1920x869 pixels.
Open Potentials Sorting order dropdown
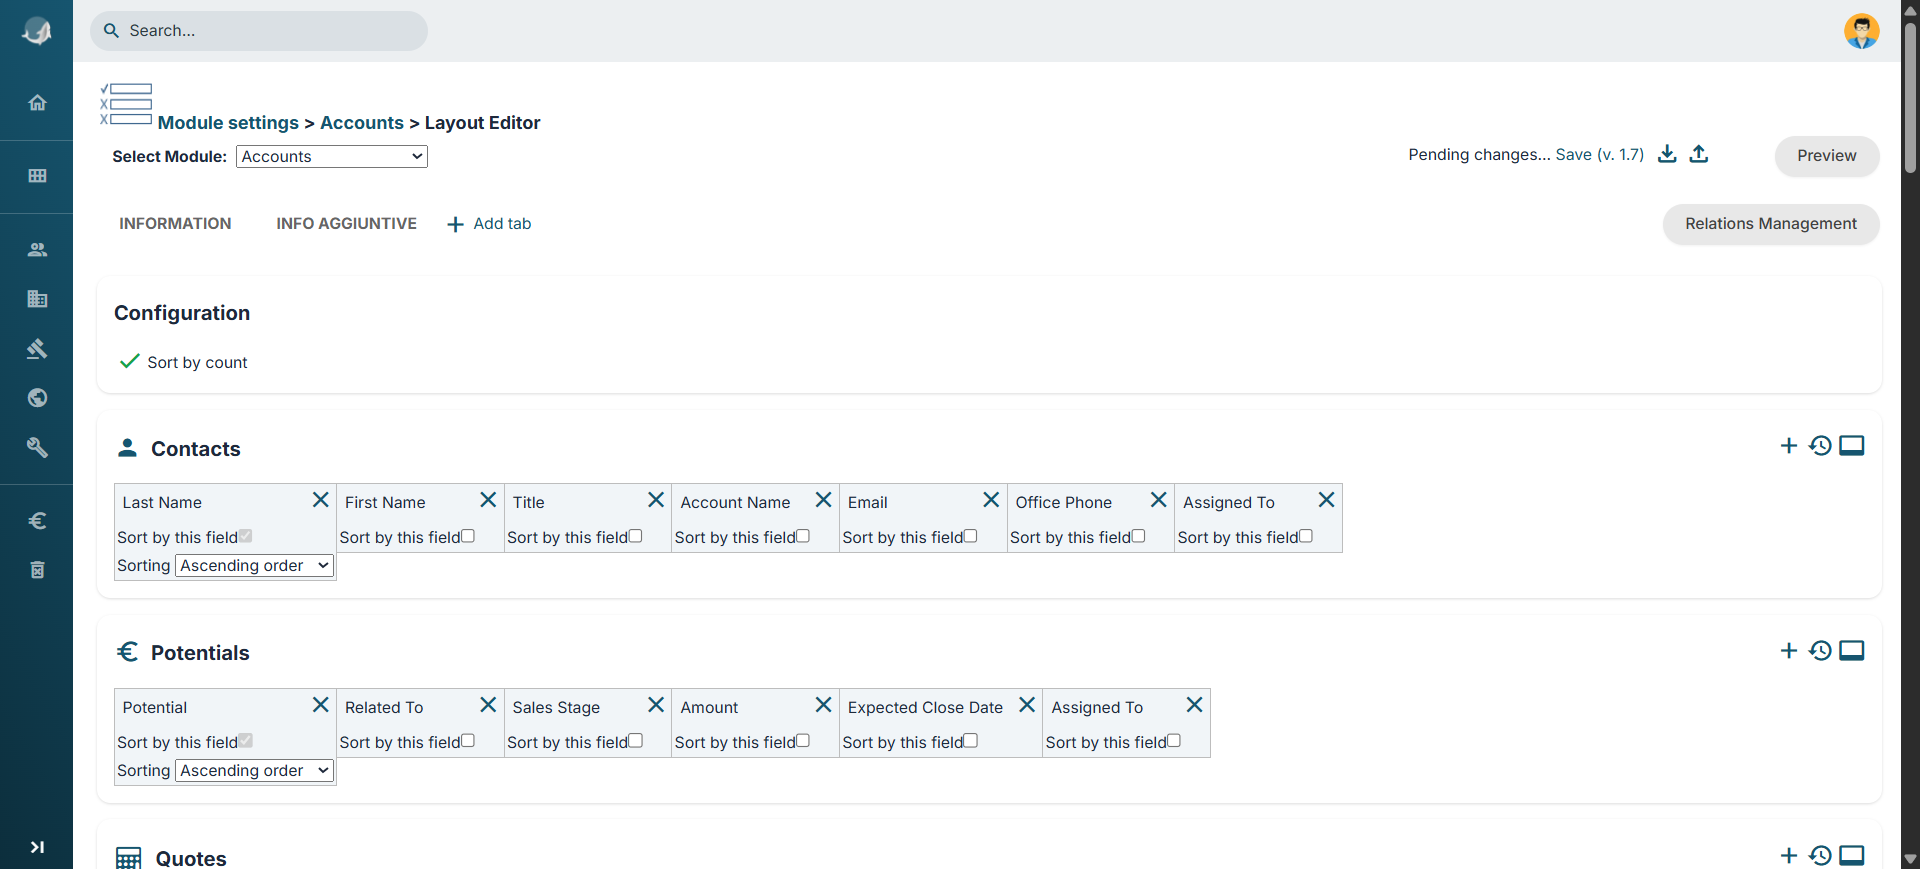255,771
